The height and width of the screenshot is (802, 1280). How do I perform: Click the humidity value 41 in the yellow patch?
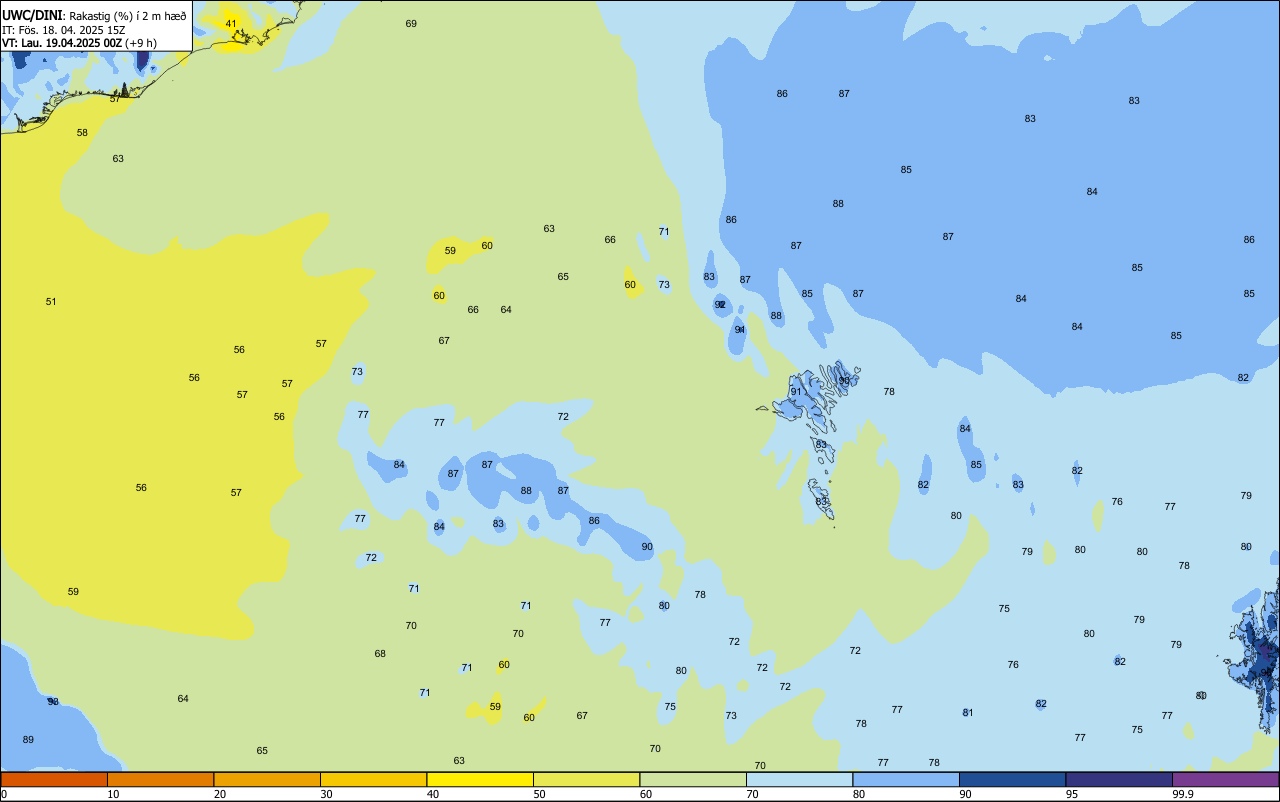click(x=231, y=23)
